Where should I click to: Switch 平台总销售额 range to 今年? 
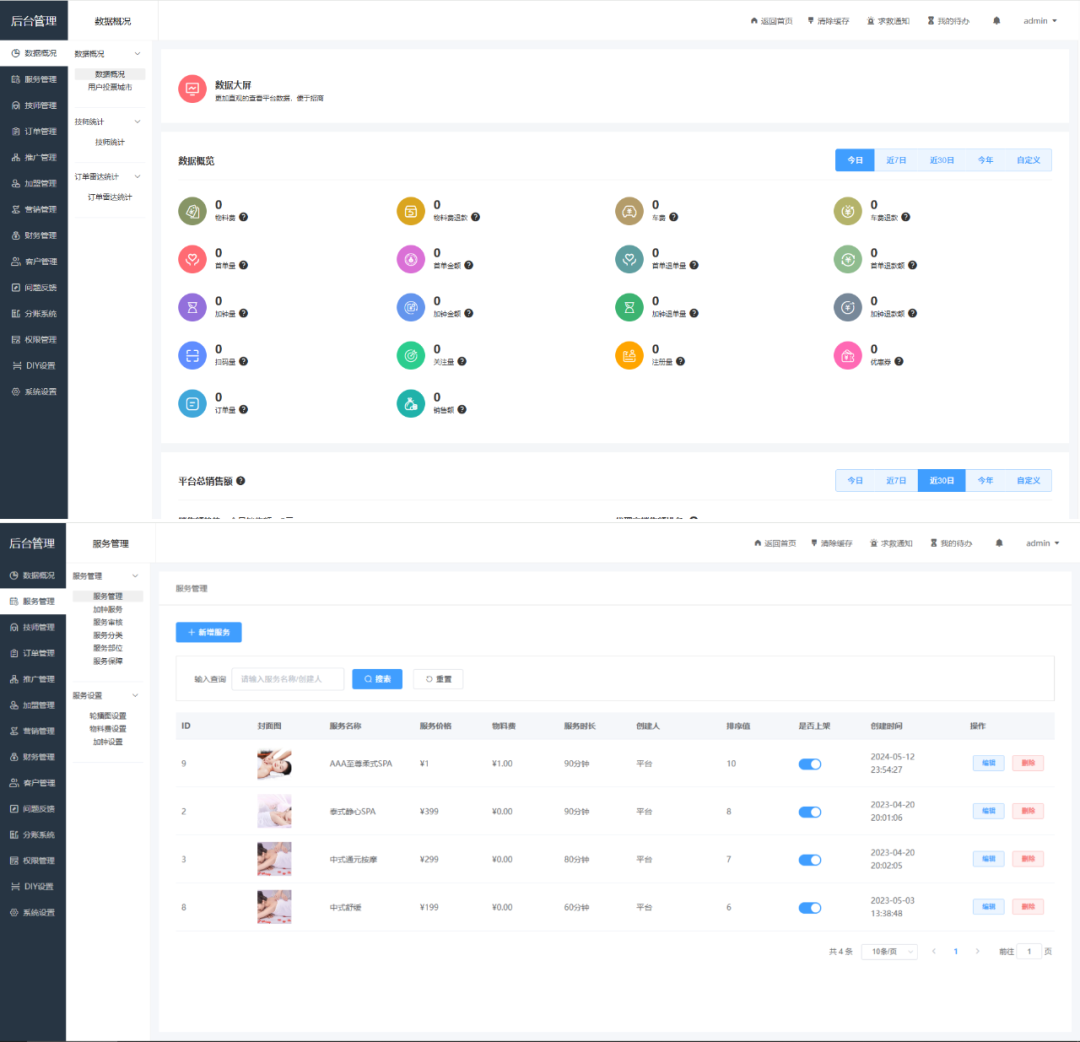pyautogui.click(x=985, y=481)
